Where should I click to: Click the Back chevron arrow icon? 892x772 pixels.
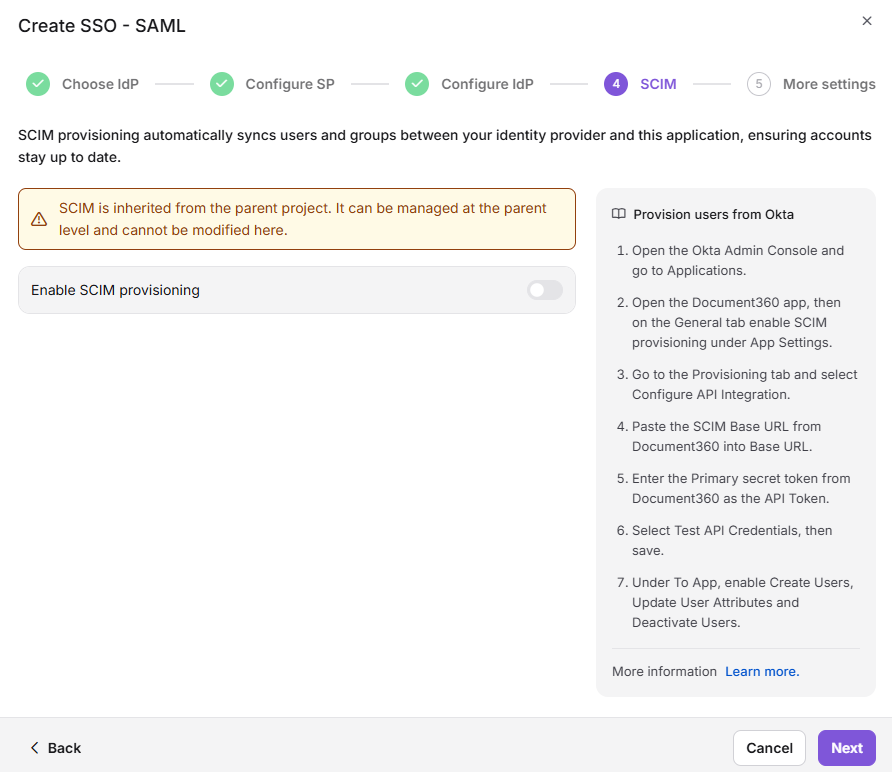click(x=35, y=748)
